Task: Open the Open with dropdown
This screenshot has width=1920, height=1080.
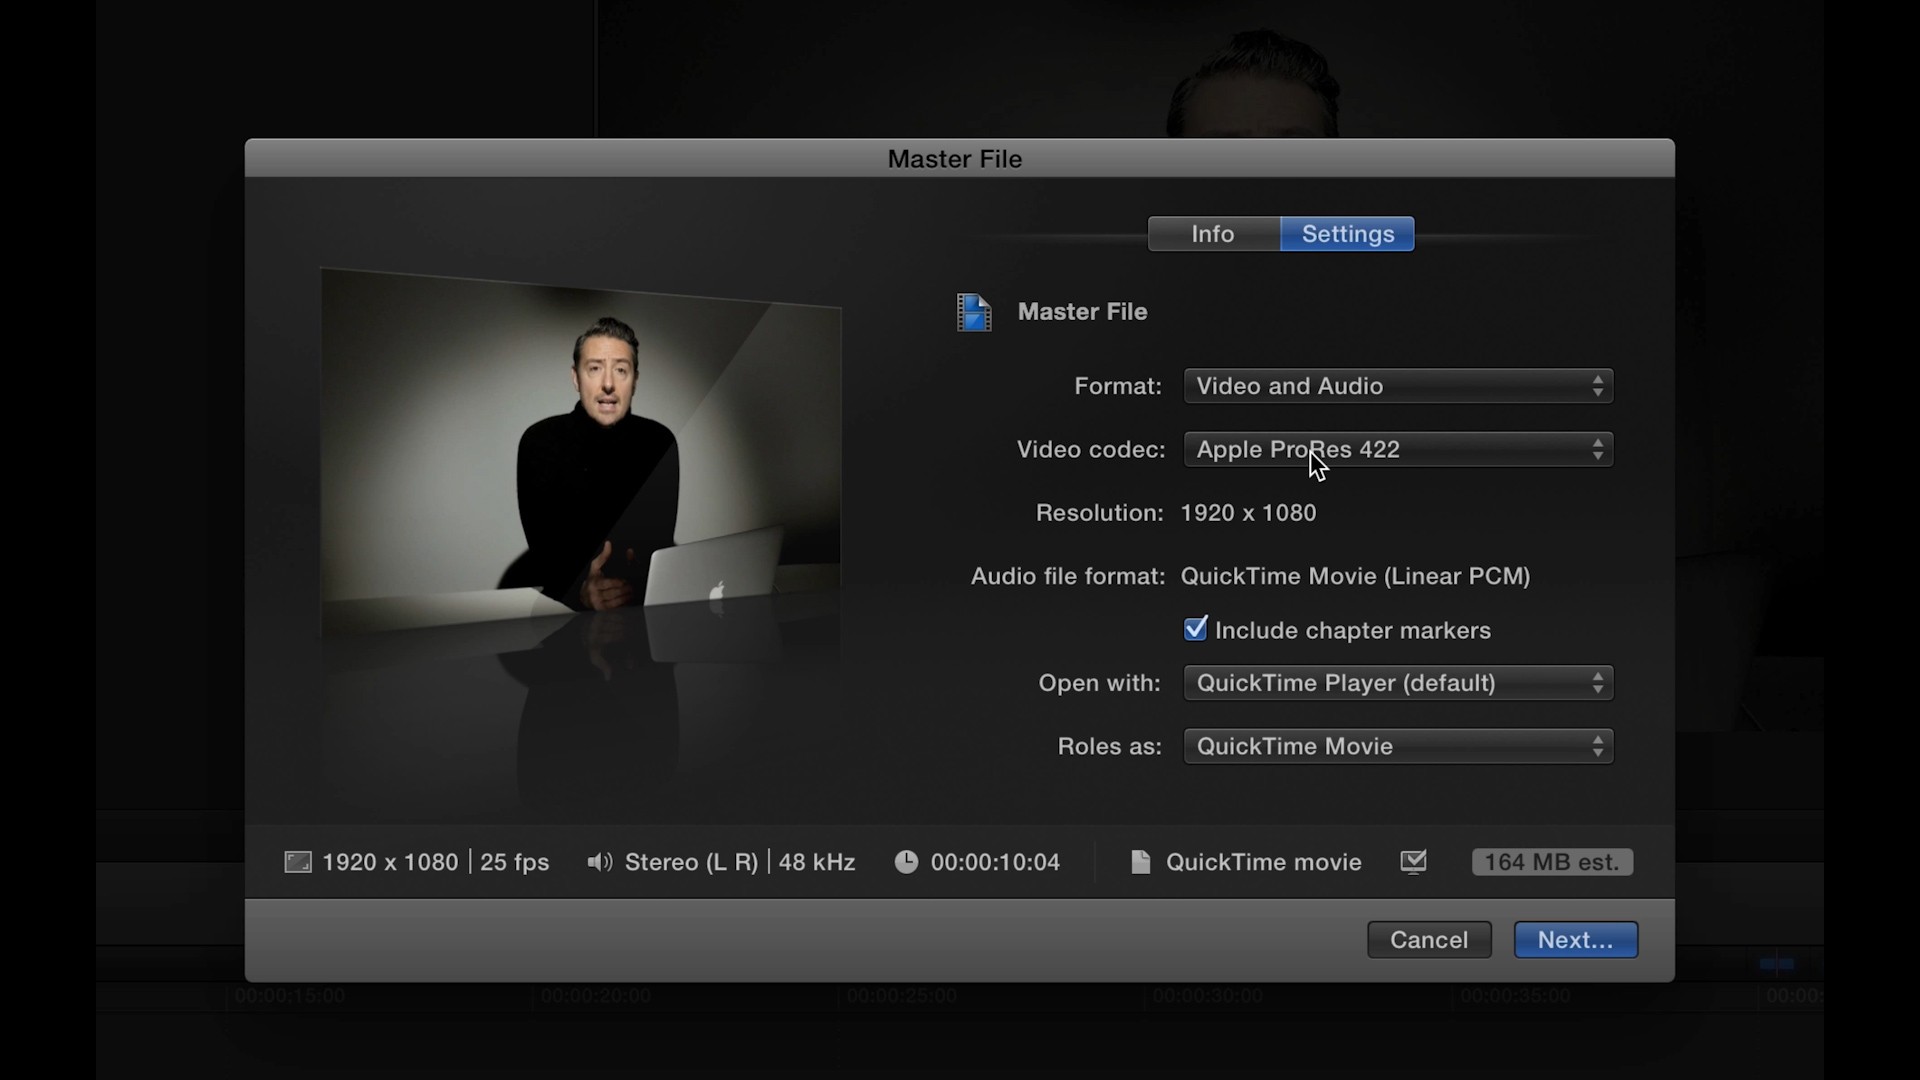Action: click(1398, 683)
